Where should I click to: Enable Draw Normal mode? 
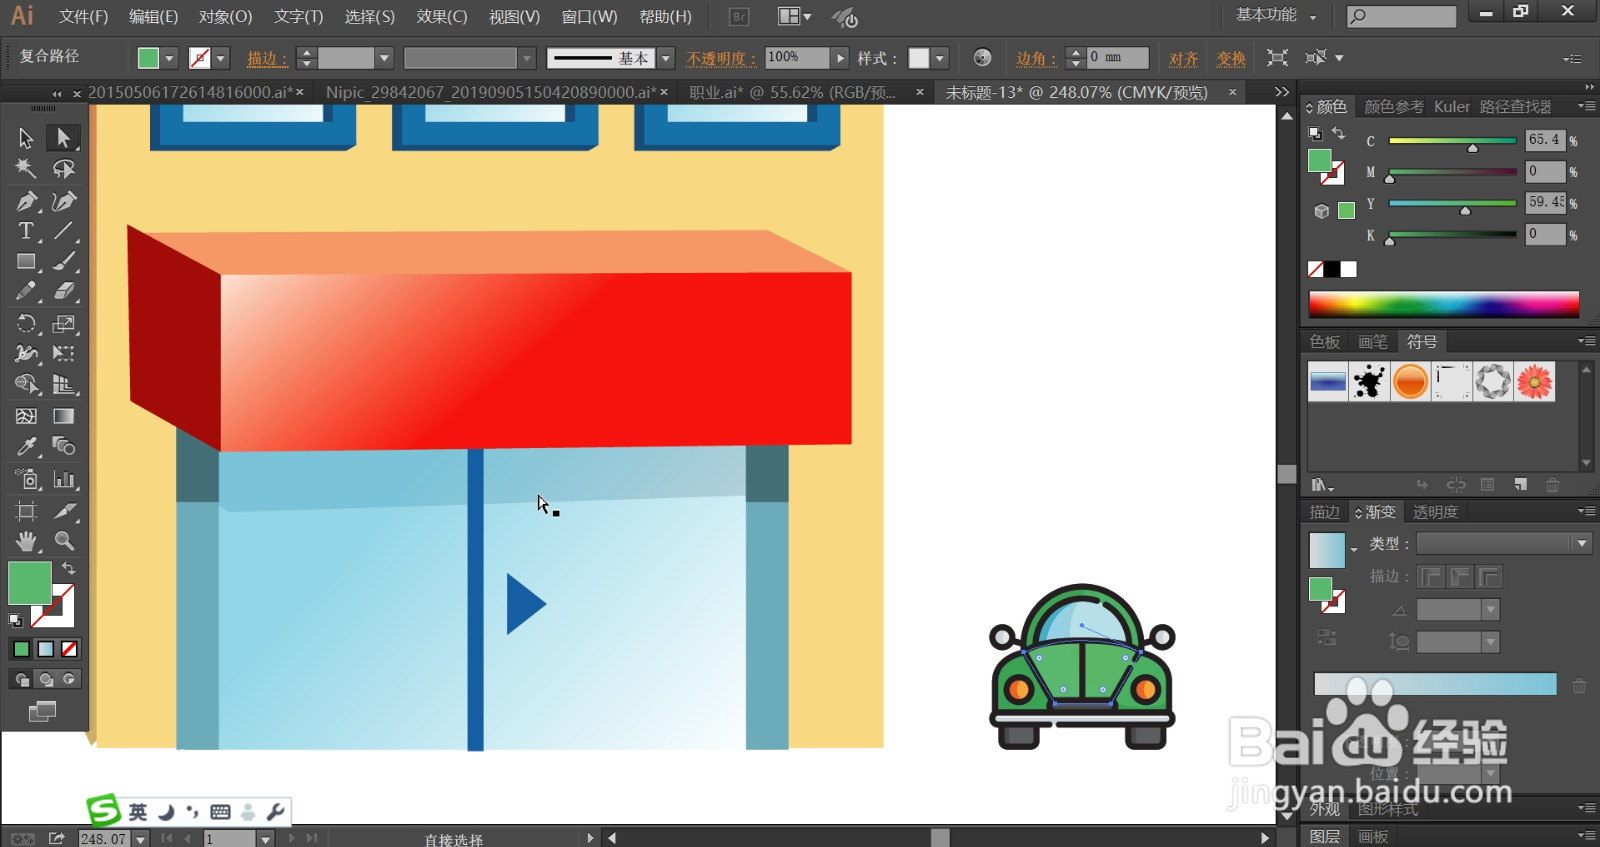point(21,679)
